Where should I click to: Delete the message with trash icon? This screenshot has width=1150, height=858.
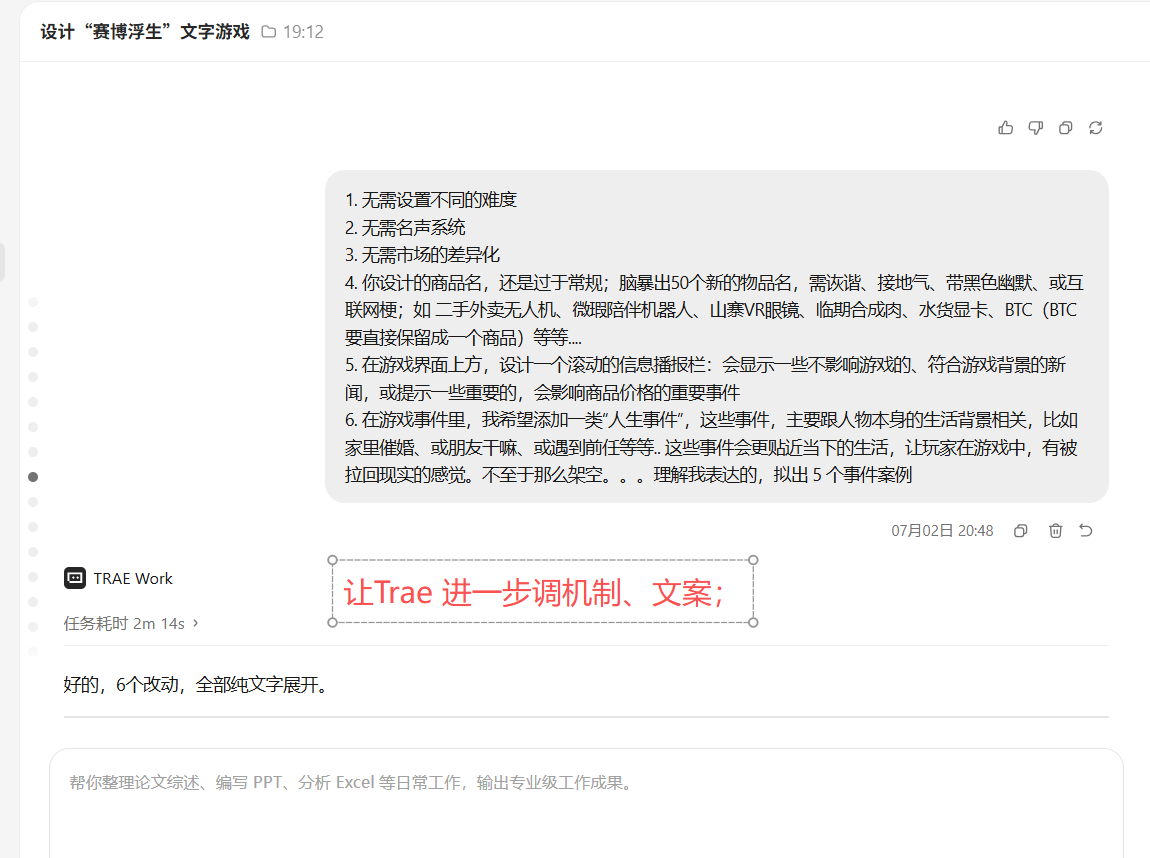click(1055, 531)
